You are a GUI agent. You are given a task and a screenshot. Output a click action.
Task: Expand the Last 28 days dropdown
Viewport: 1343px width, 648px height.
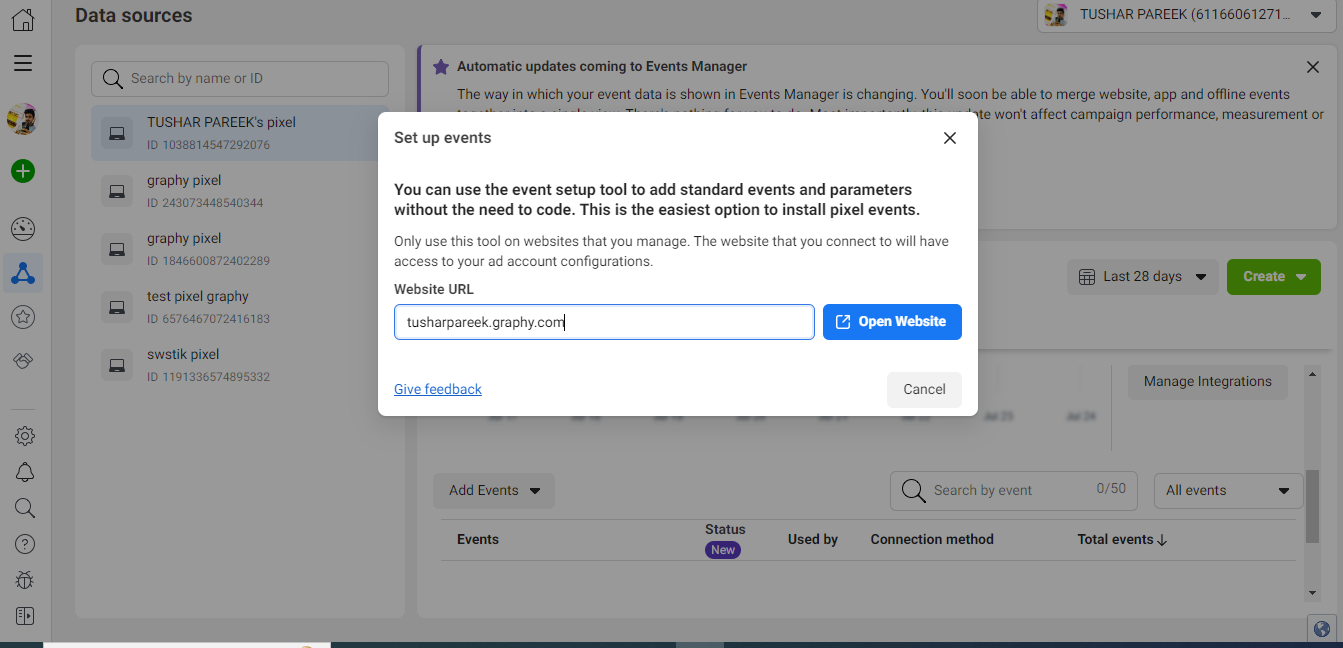pos(1142,277)
